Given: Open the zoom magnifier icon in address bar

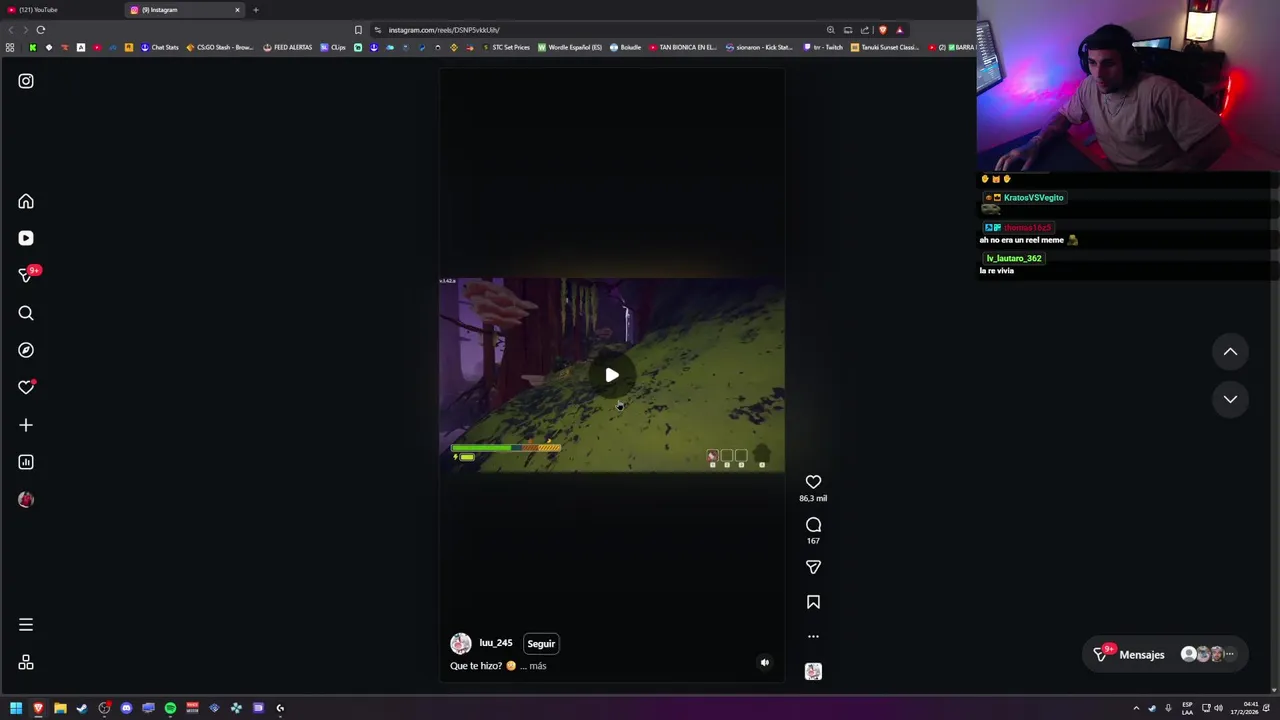Looking at the screenshot, I should pyautogui.click(x=830, y=30).
